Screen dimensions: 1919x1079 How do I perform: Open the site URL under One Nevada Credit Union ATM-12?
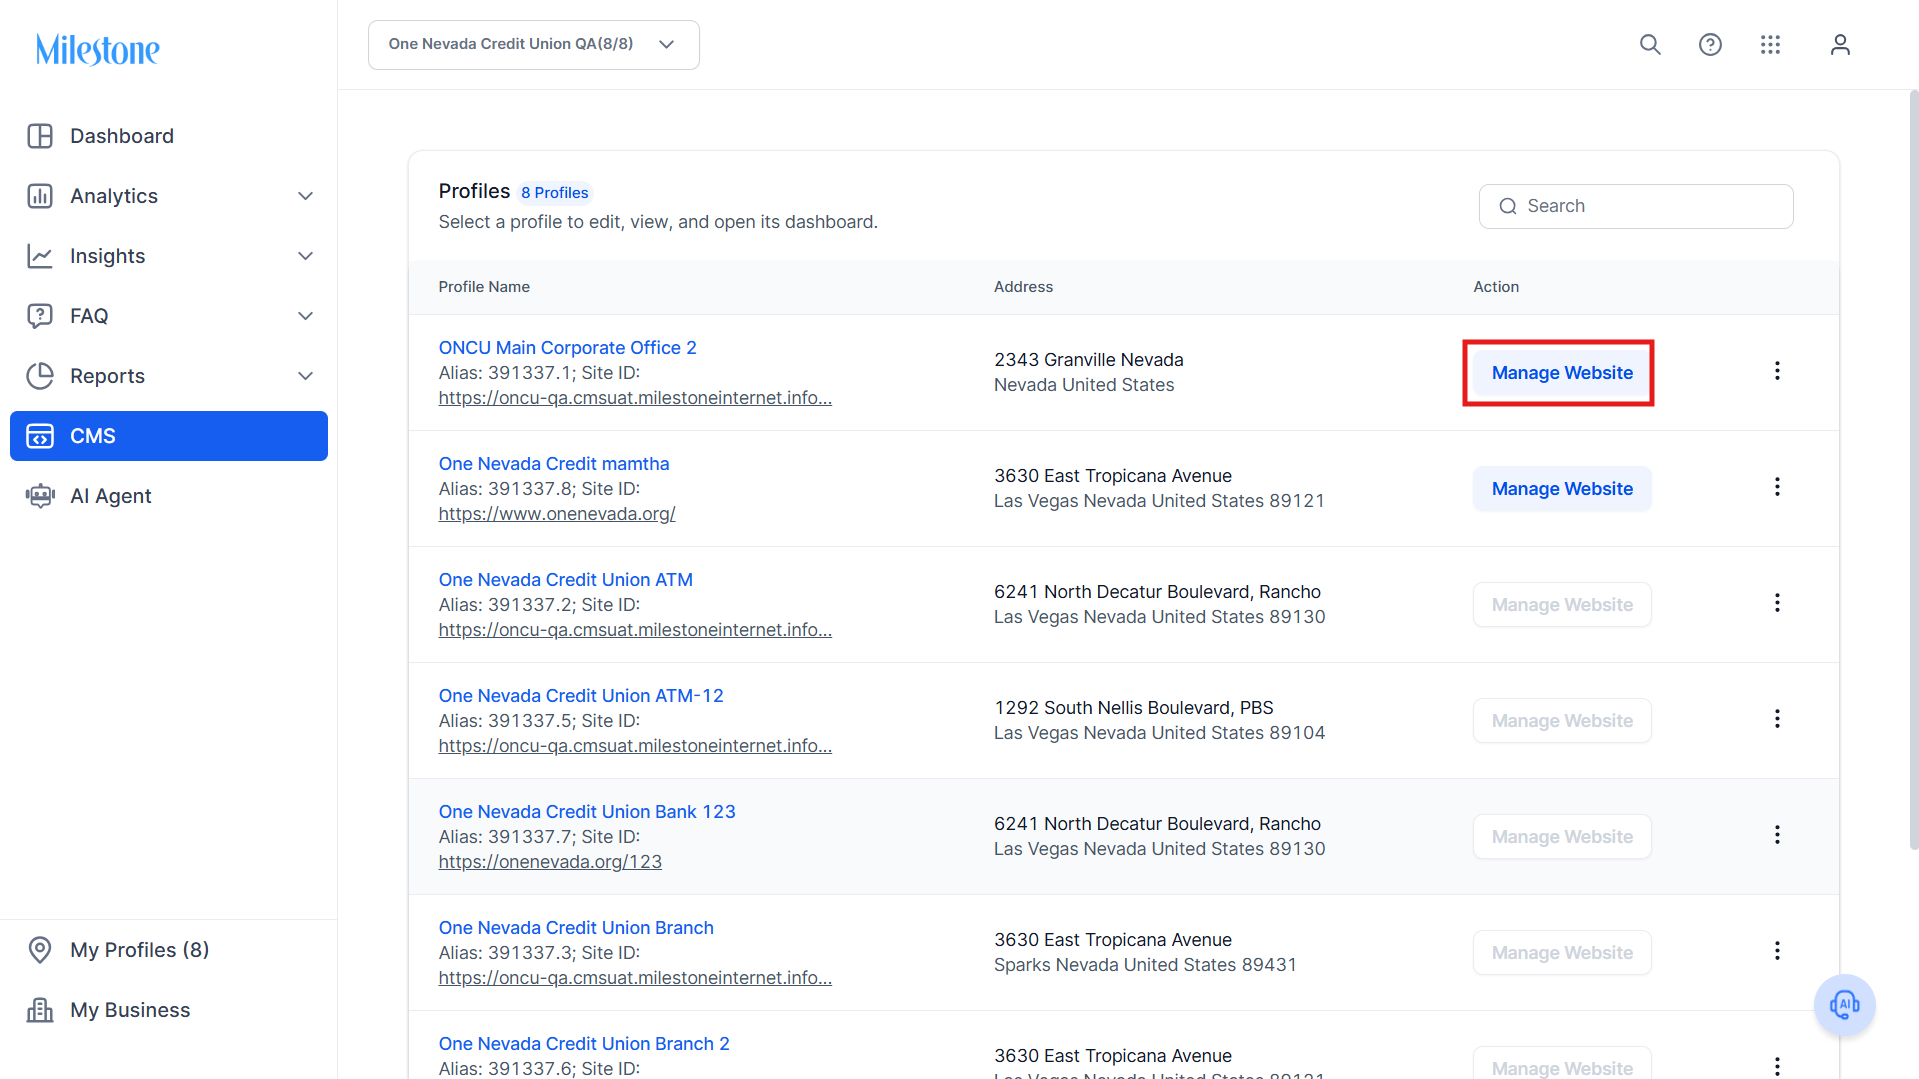[635, 746]
